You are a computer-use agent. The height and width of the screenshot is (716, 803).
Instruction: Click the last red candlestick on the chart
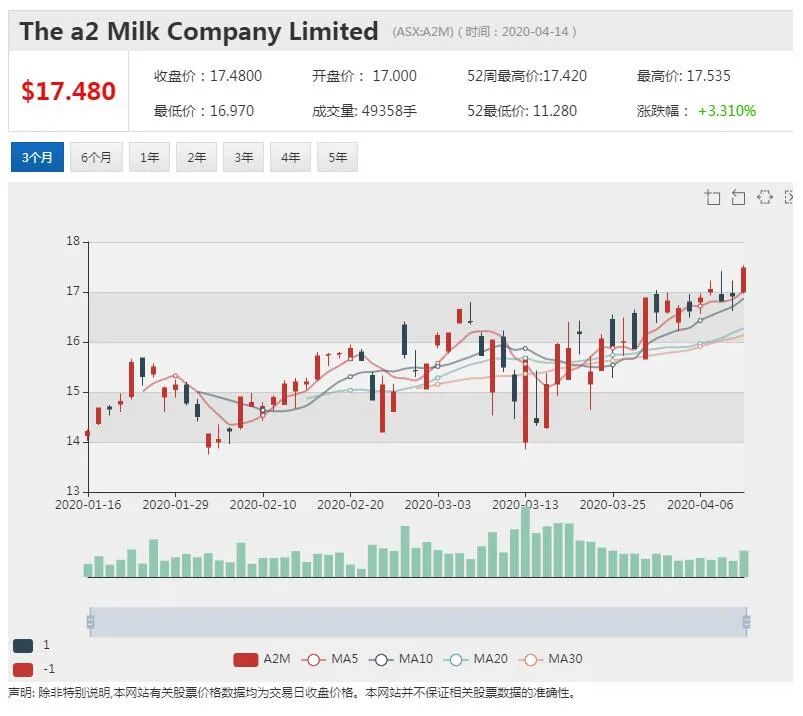click(744, 280)
